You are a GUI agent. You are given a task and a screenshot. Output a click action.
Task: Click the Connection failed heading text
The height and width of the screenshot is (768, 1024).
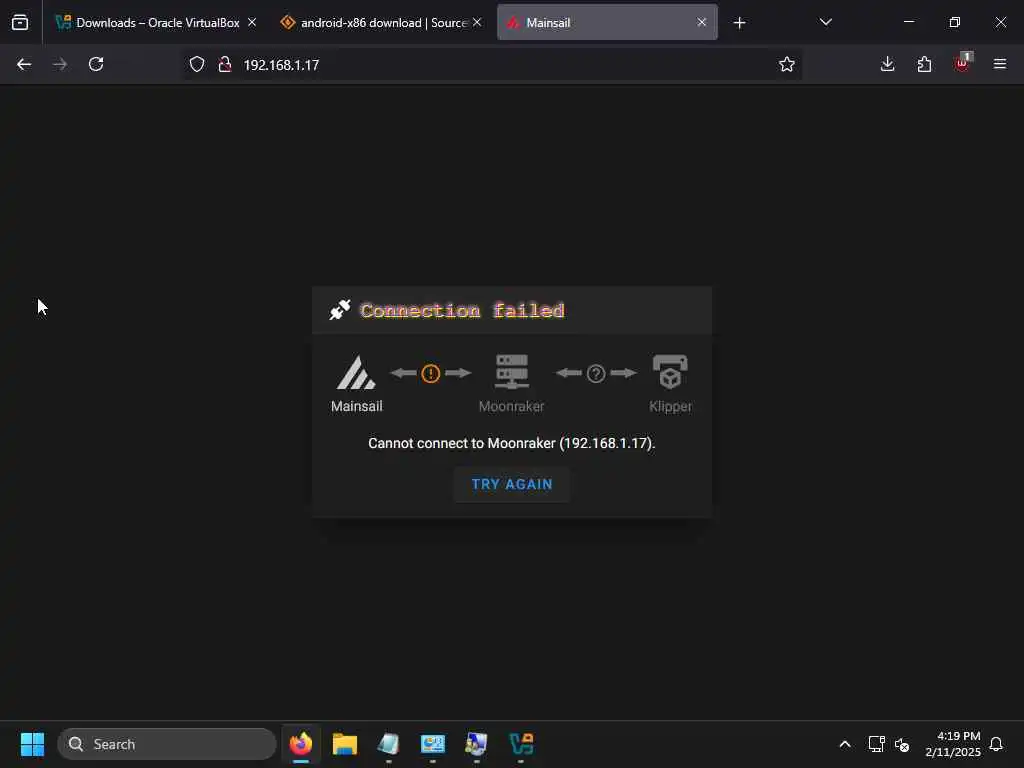(462, 311)
